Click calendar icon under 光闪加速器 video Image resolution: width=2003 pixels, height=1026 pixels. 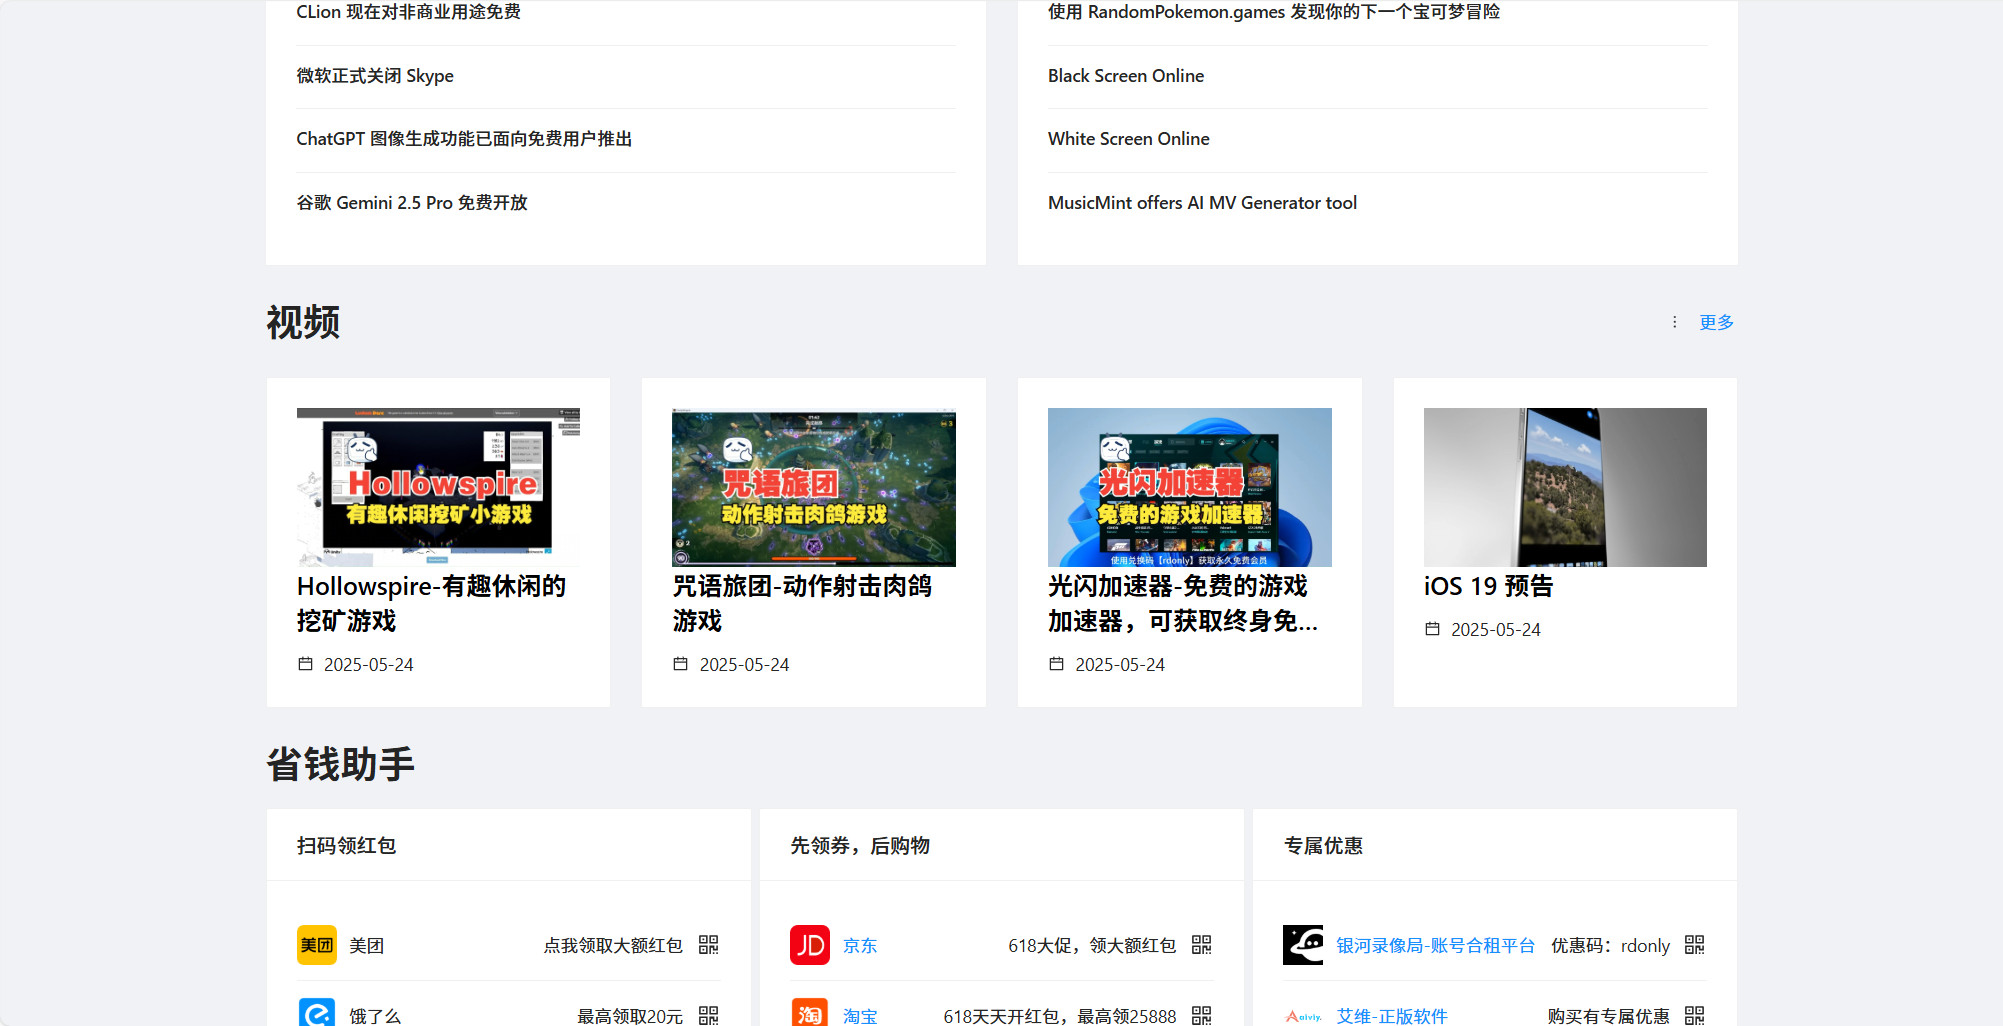[1057, 664]
